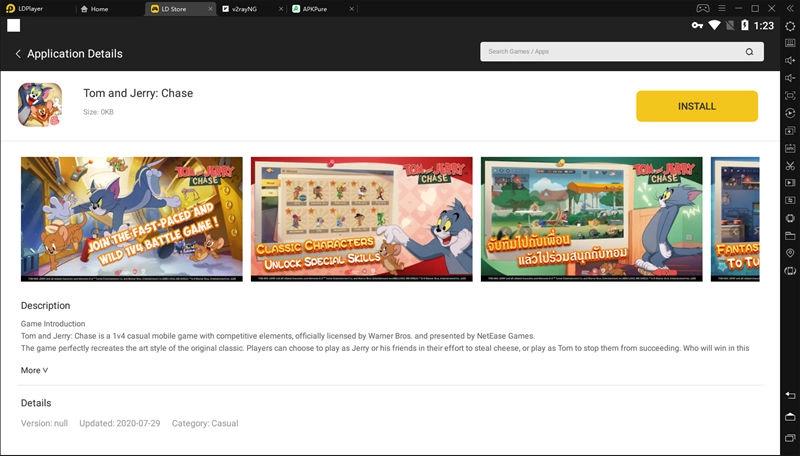Viewport: 800px width, 456px height.
Task: Open the virtual location pin icon
Action: tap(790, 253)
